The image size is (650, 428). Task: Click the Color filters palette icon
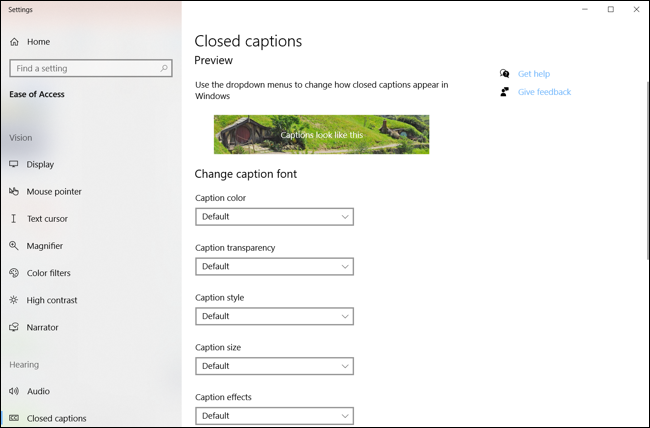click(14, 273)
